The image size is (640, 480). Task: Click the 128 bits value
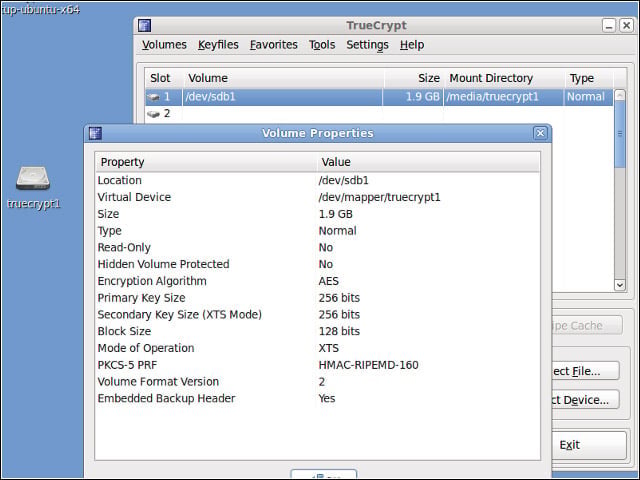[x=339, y=331]
